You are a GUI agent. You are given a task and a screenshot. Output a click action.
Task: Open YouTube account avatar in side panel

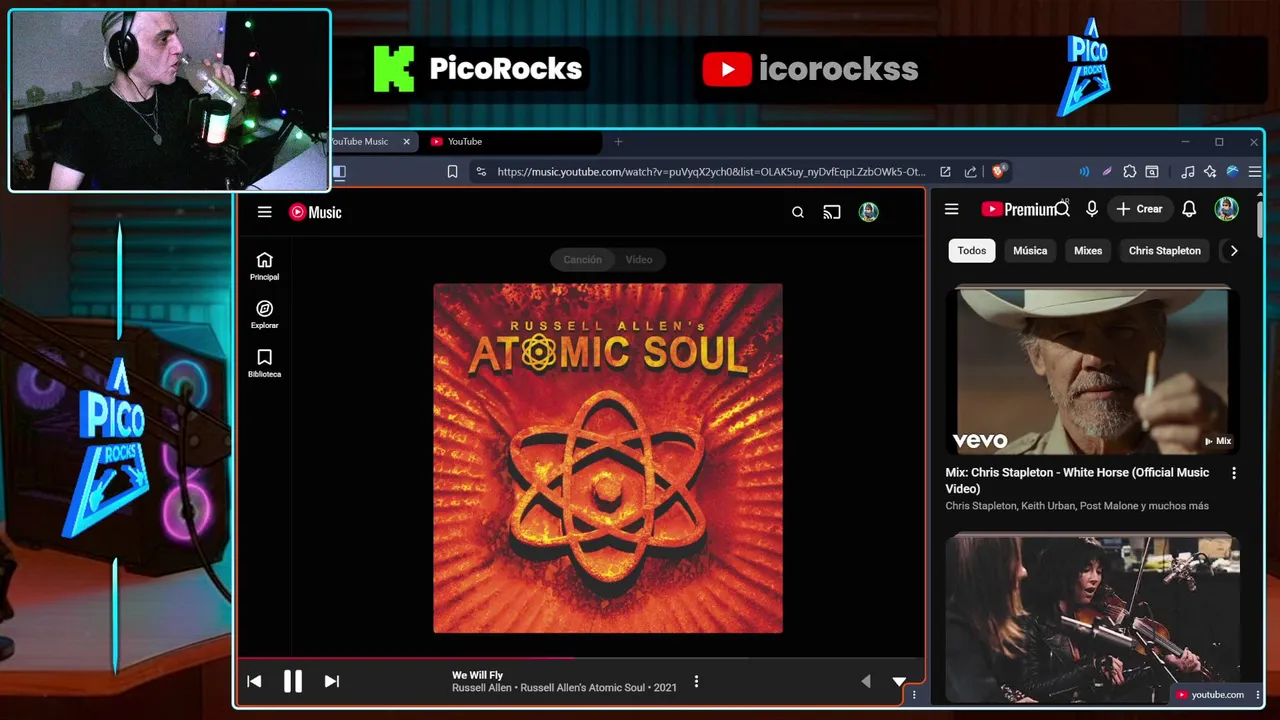point(1226,209)
